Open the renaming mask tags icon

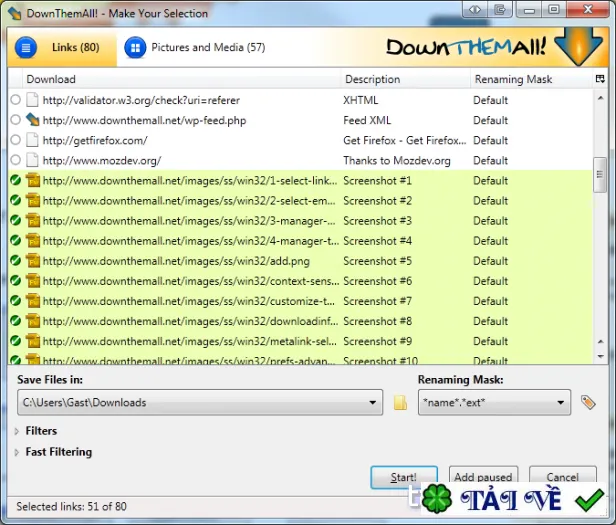coord(588,402)
